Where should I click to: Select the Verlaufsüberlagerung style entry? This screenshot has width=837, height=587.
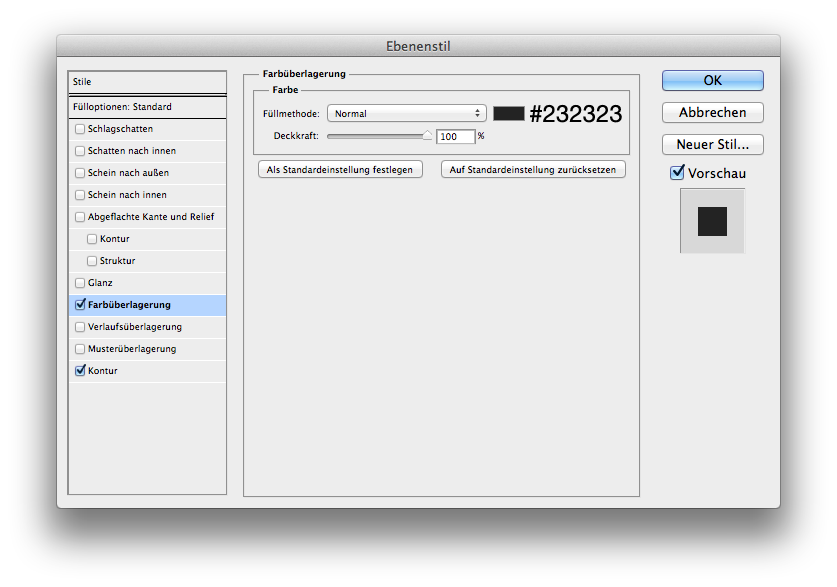point(134,327)
